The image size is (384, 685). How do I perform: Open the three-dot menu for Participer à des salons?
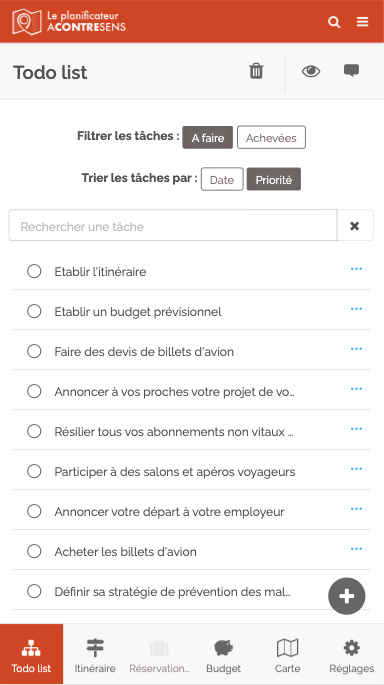[x=356, y=469]
